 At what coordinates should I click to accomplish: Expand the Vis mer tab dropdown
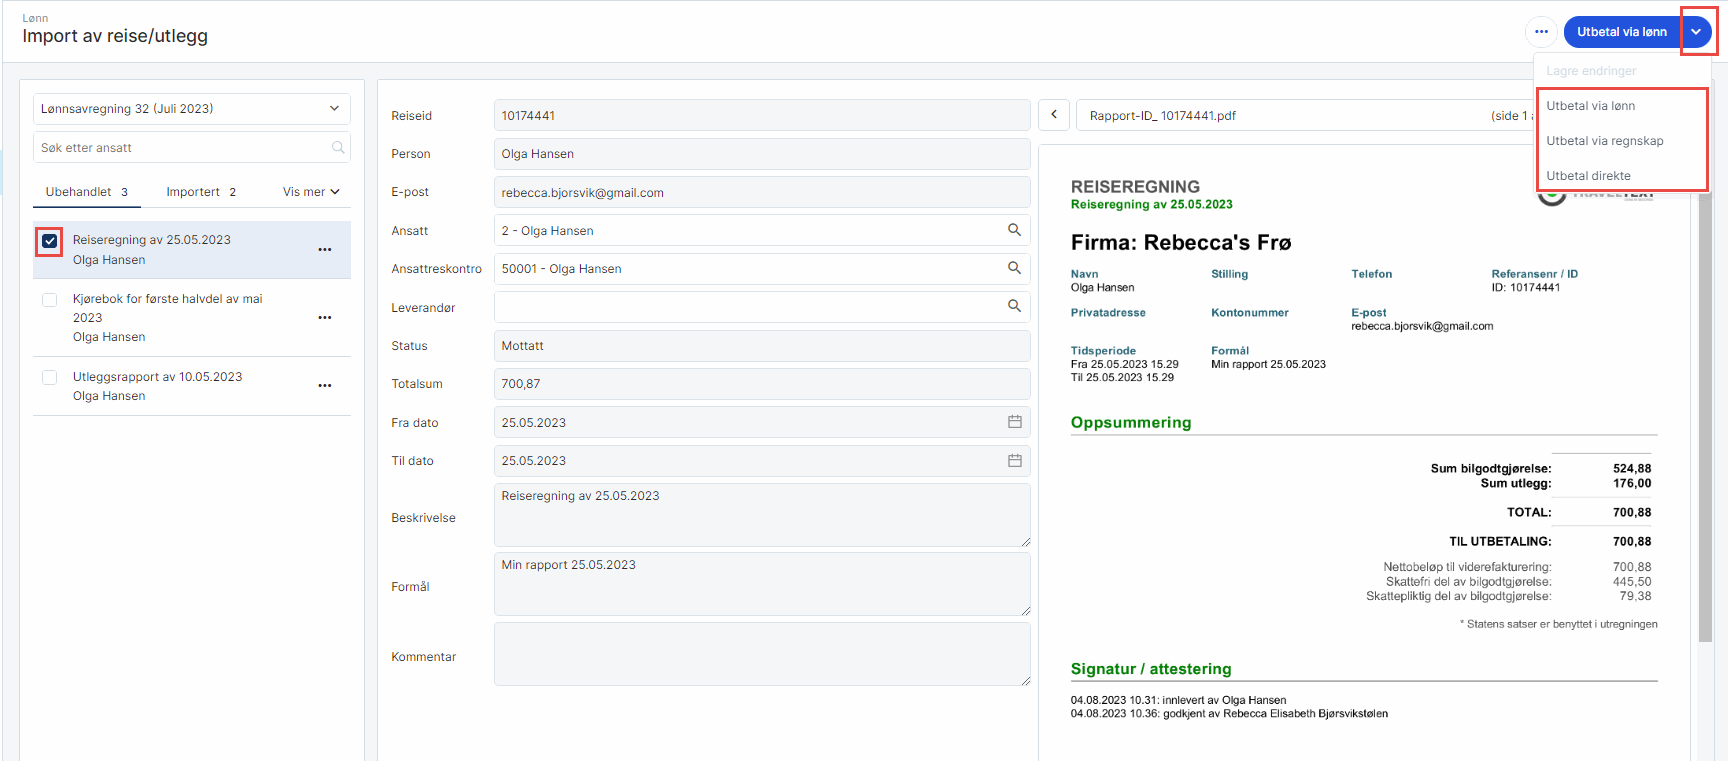coord(311,192)
